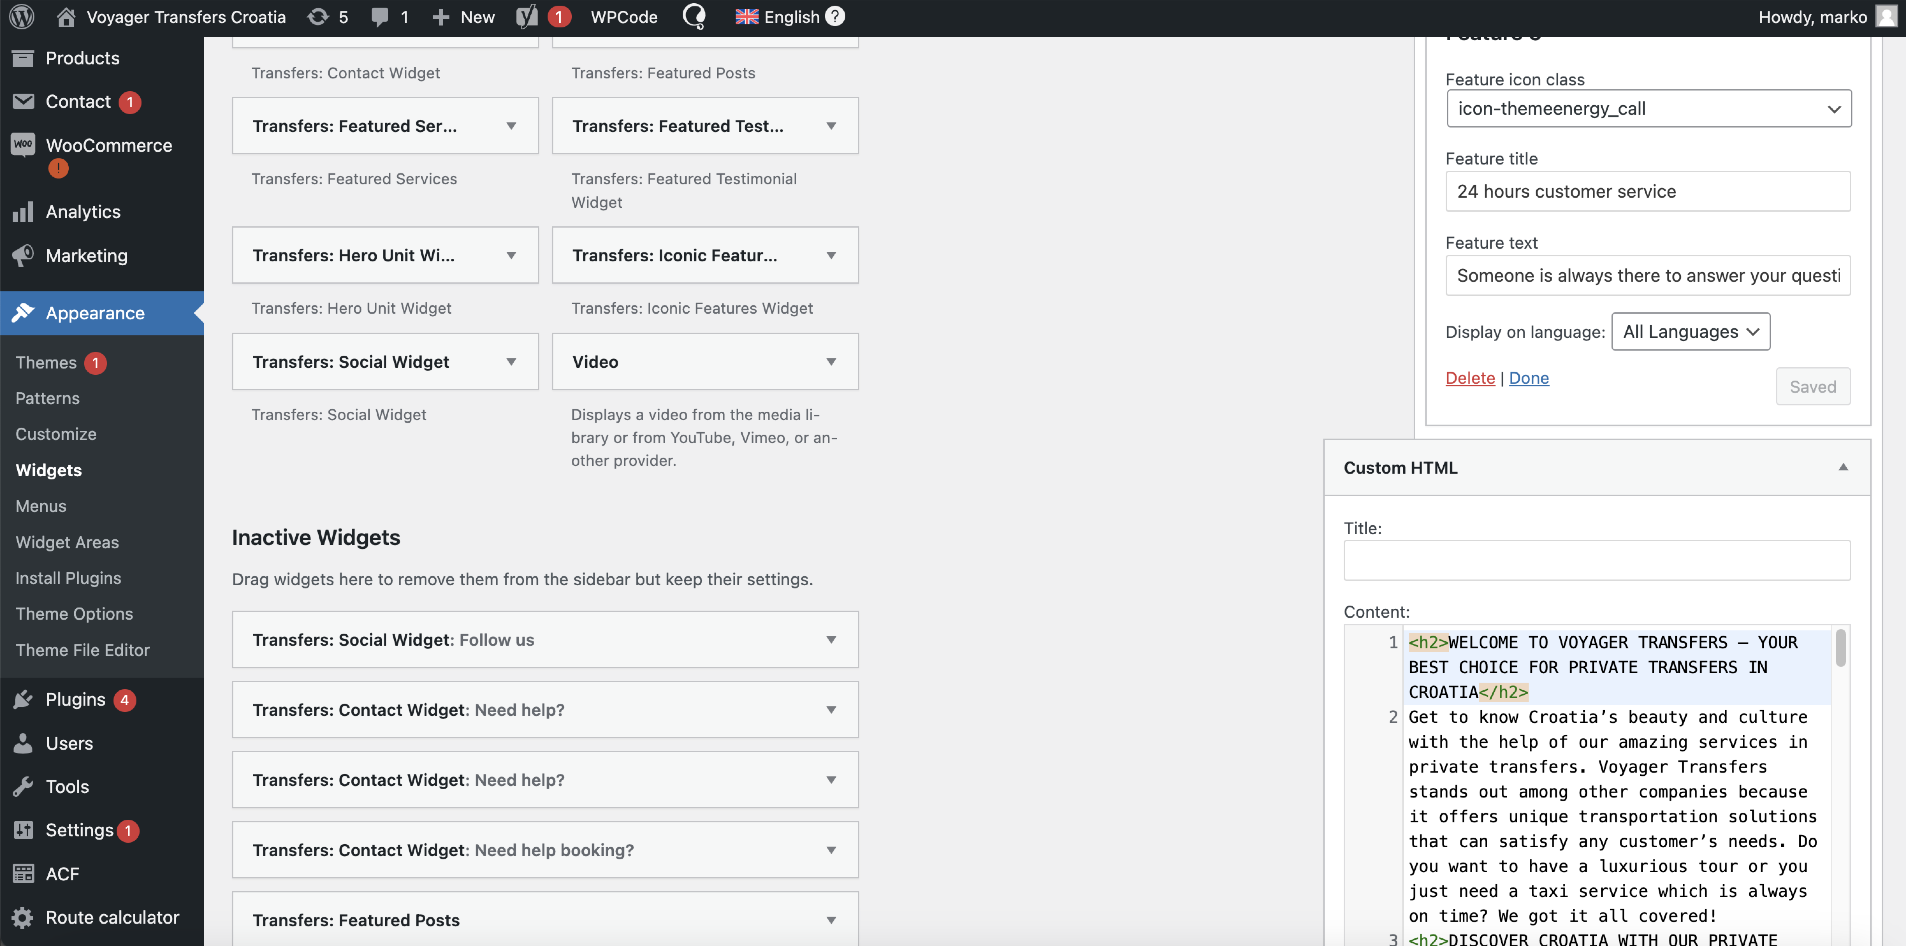Go to Theme File Editor
Viewport: 1906px width, 946px height.
pos(82,651)
